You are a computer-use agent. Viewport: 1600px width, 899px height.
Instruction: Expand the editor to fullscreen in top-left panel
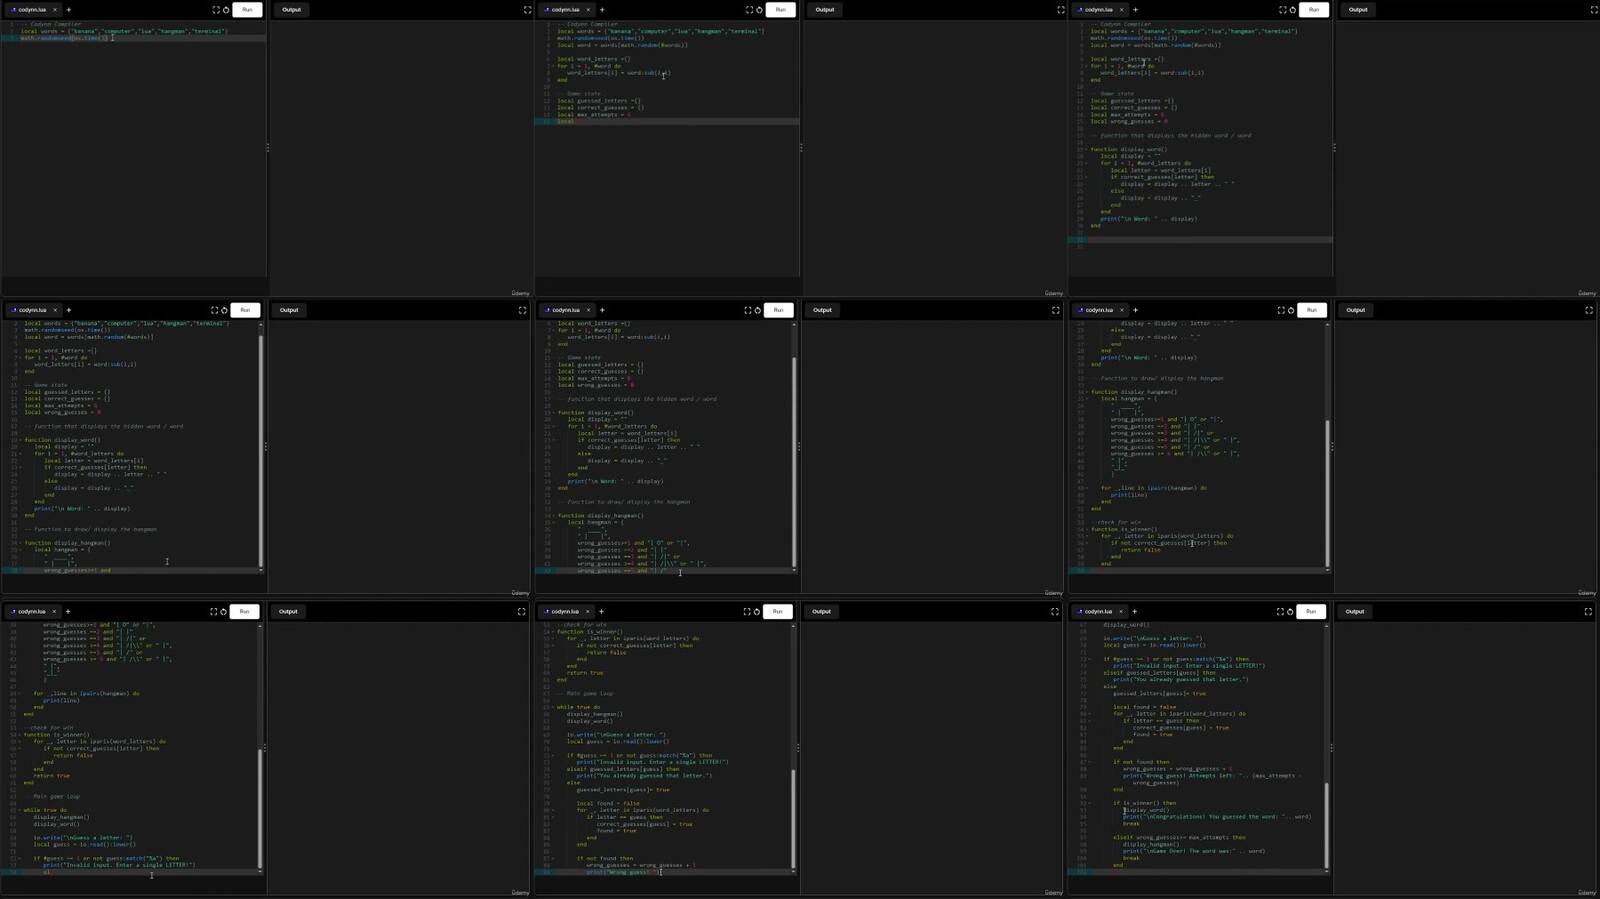click(216, 10)
